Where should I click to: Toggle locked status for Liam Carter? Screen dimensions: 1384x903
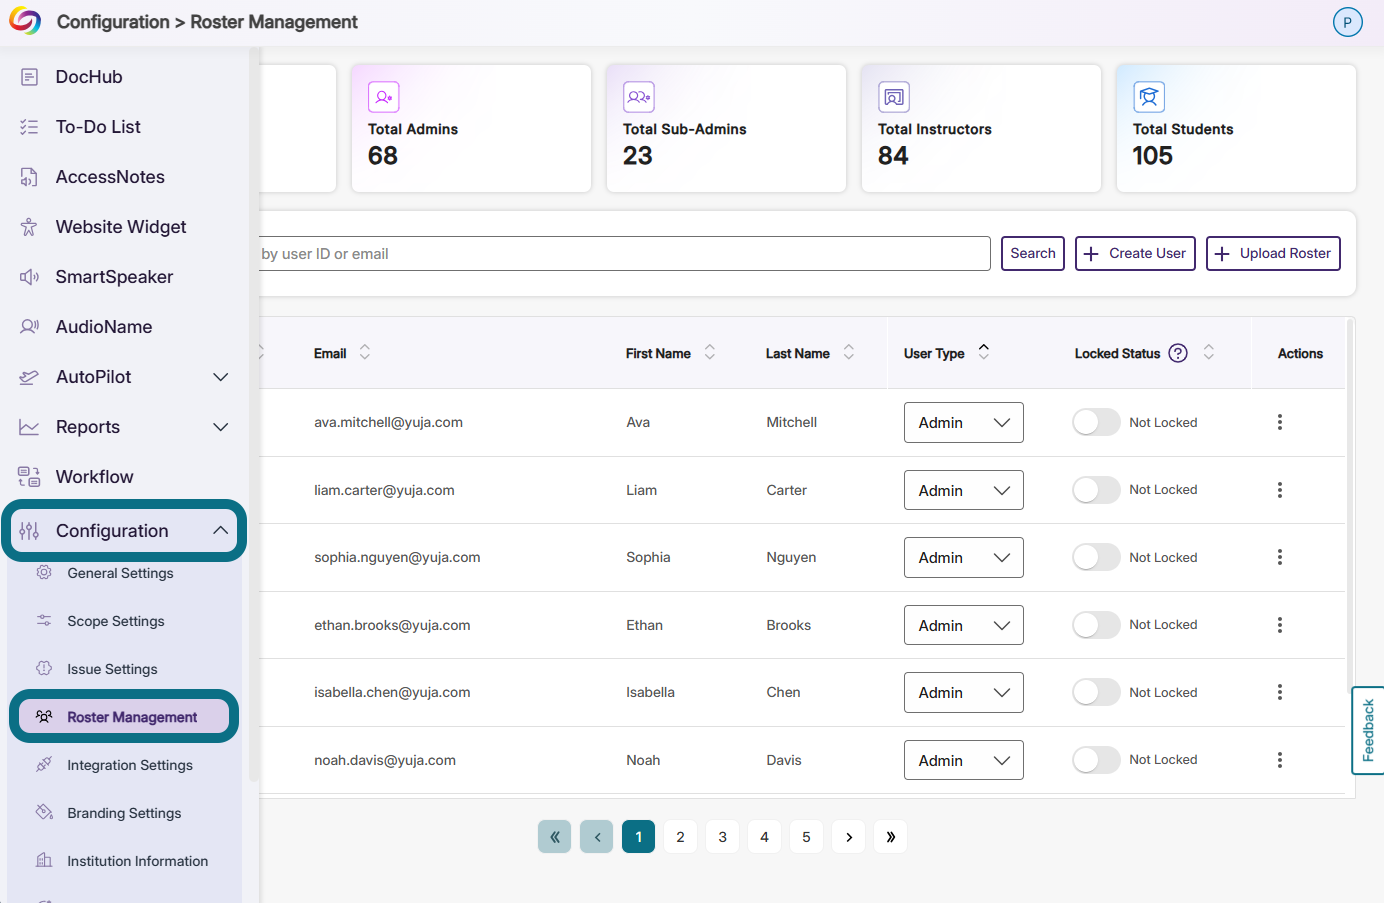[x=1096, y=490]
